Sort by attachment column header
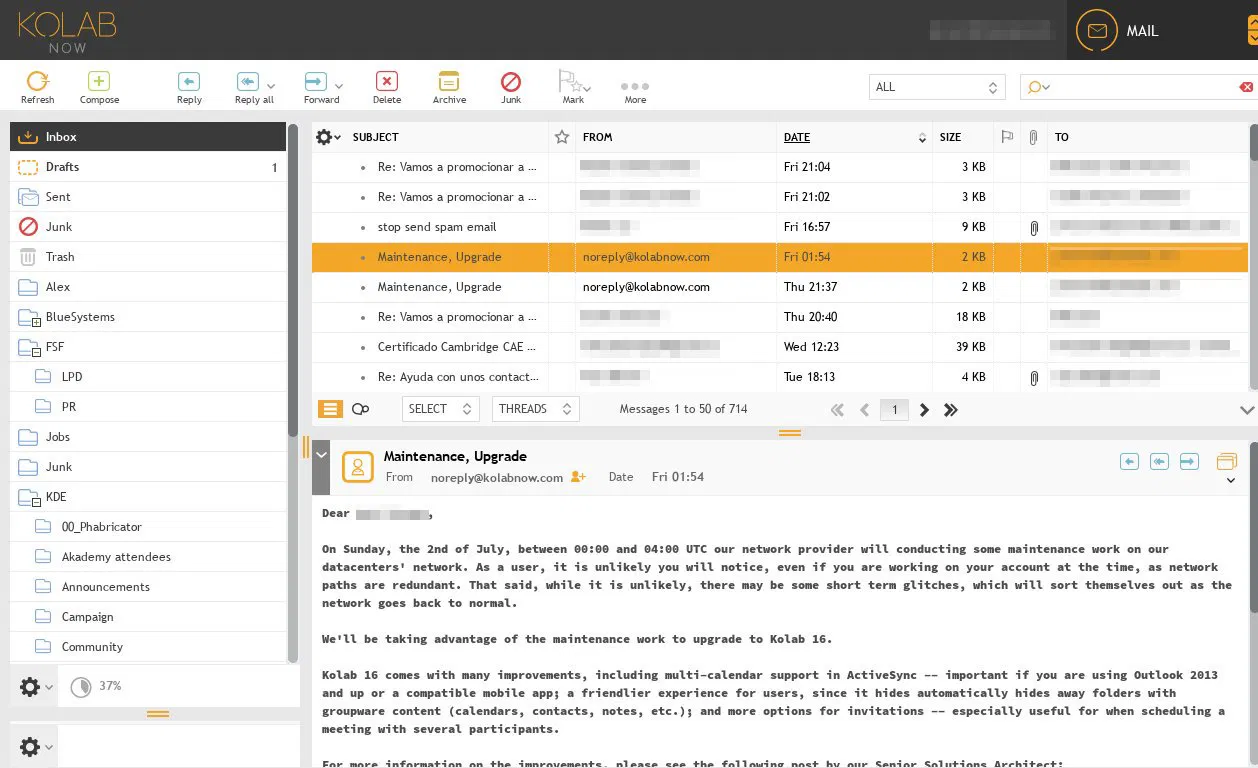 1034,137
